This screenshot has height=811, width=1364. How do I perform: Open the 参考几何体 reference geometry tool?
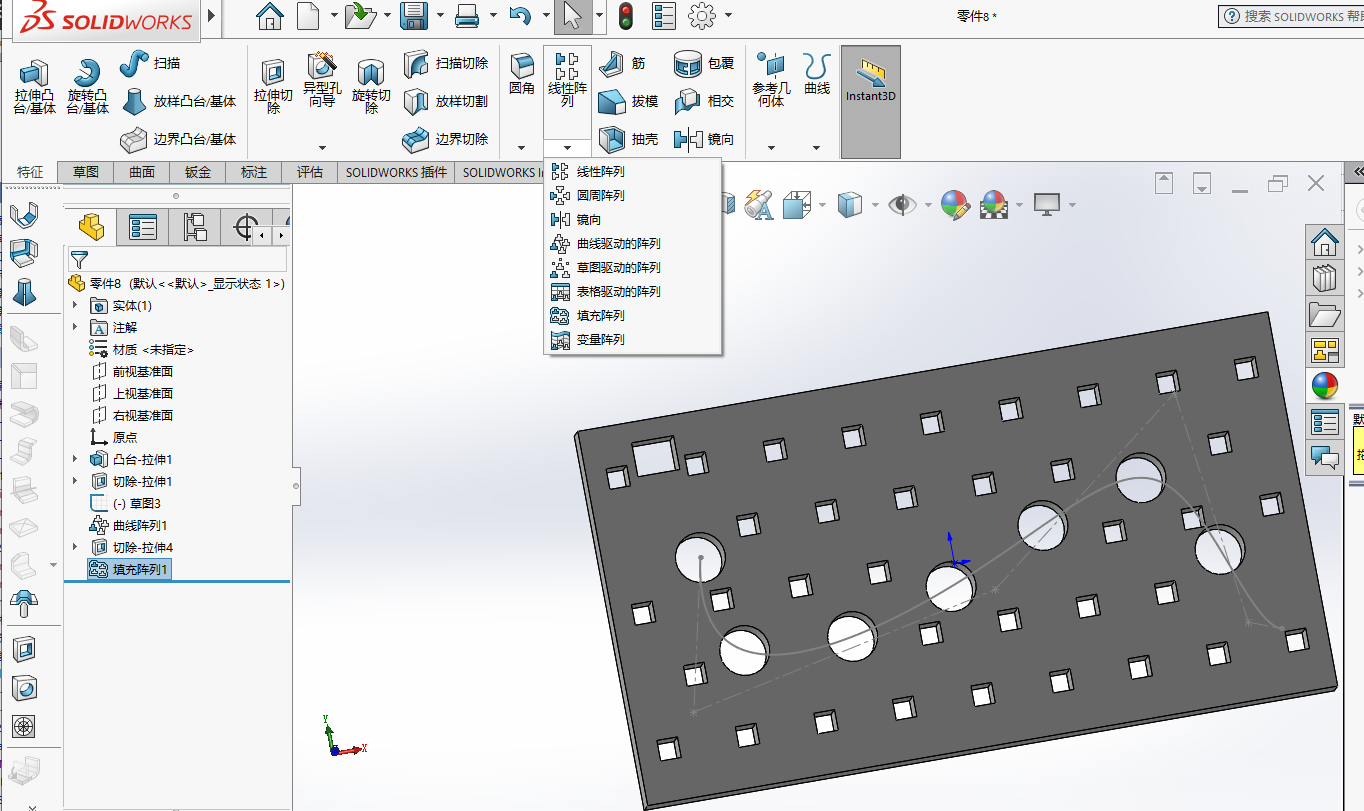click(771, 80)
